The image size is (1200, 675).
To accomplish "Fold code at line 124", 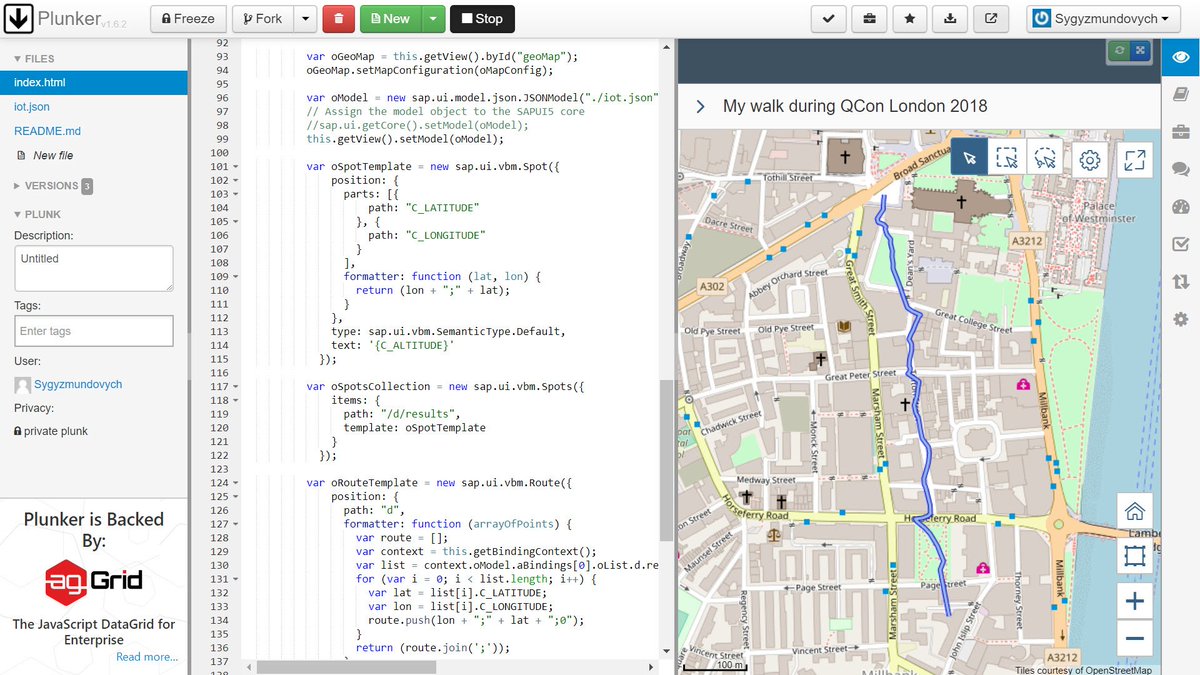I will (x=235, y=483).
